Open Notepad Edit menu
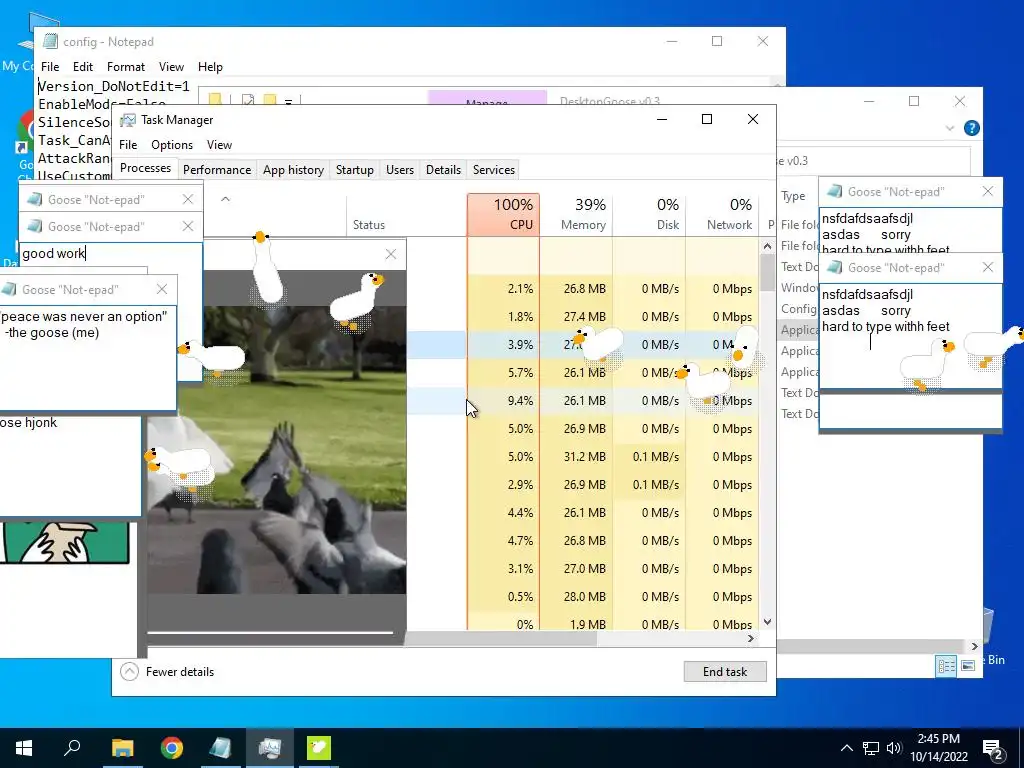This screenshot has height=768, width=1024. 82,67
